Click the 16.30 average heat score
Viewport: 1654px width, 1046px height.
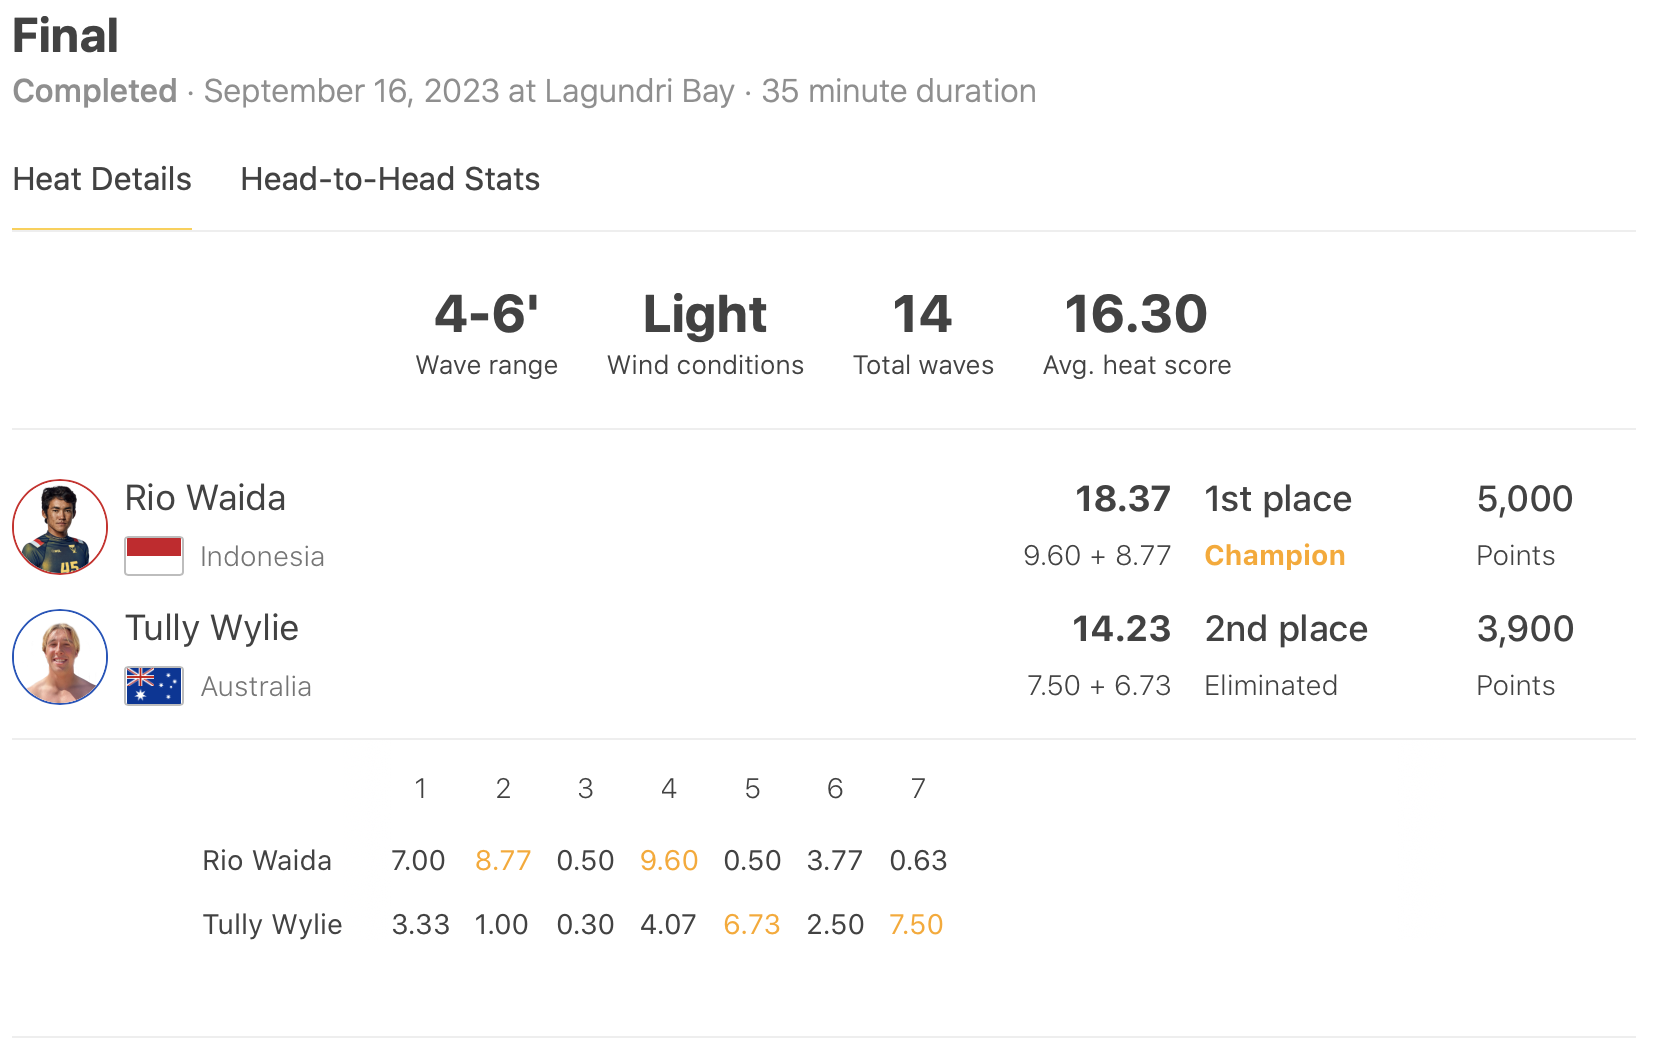pyautogui.click(x=1136, y=315)
